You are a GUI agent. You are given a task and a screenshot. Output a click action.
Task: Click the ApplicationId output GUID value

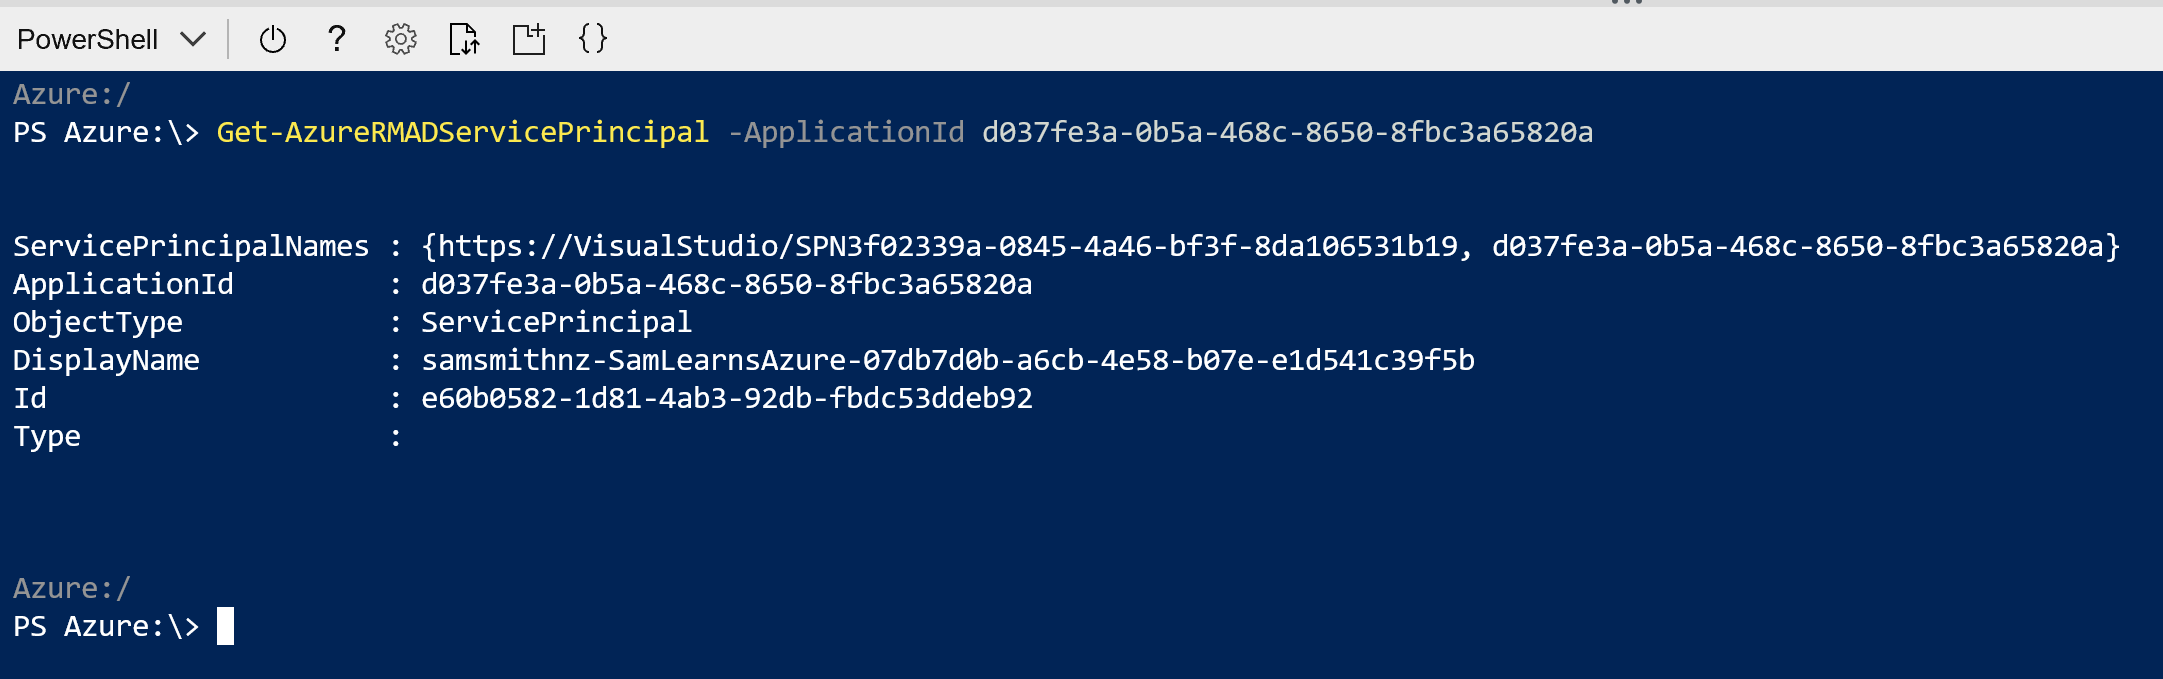point(726,285)
